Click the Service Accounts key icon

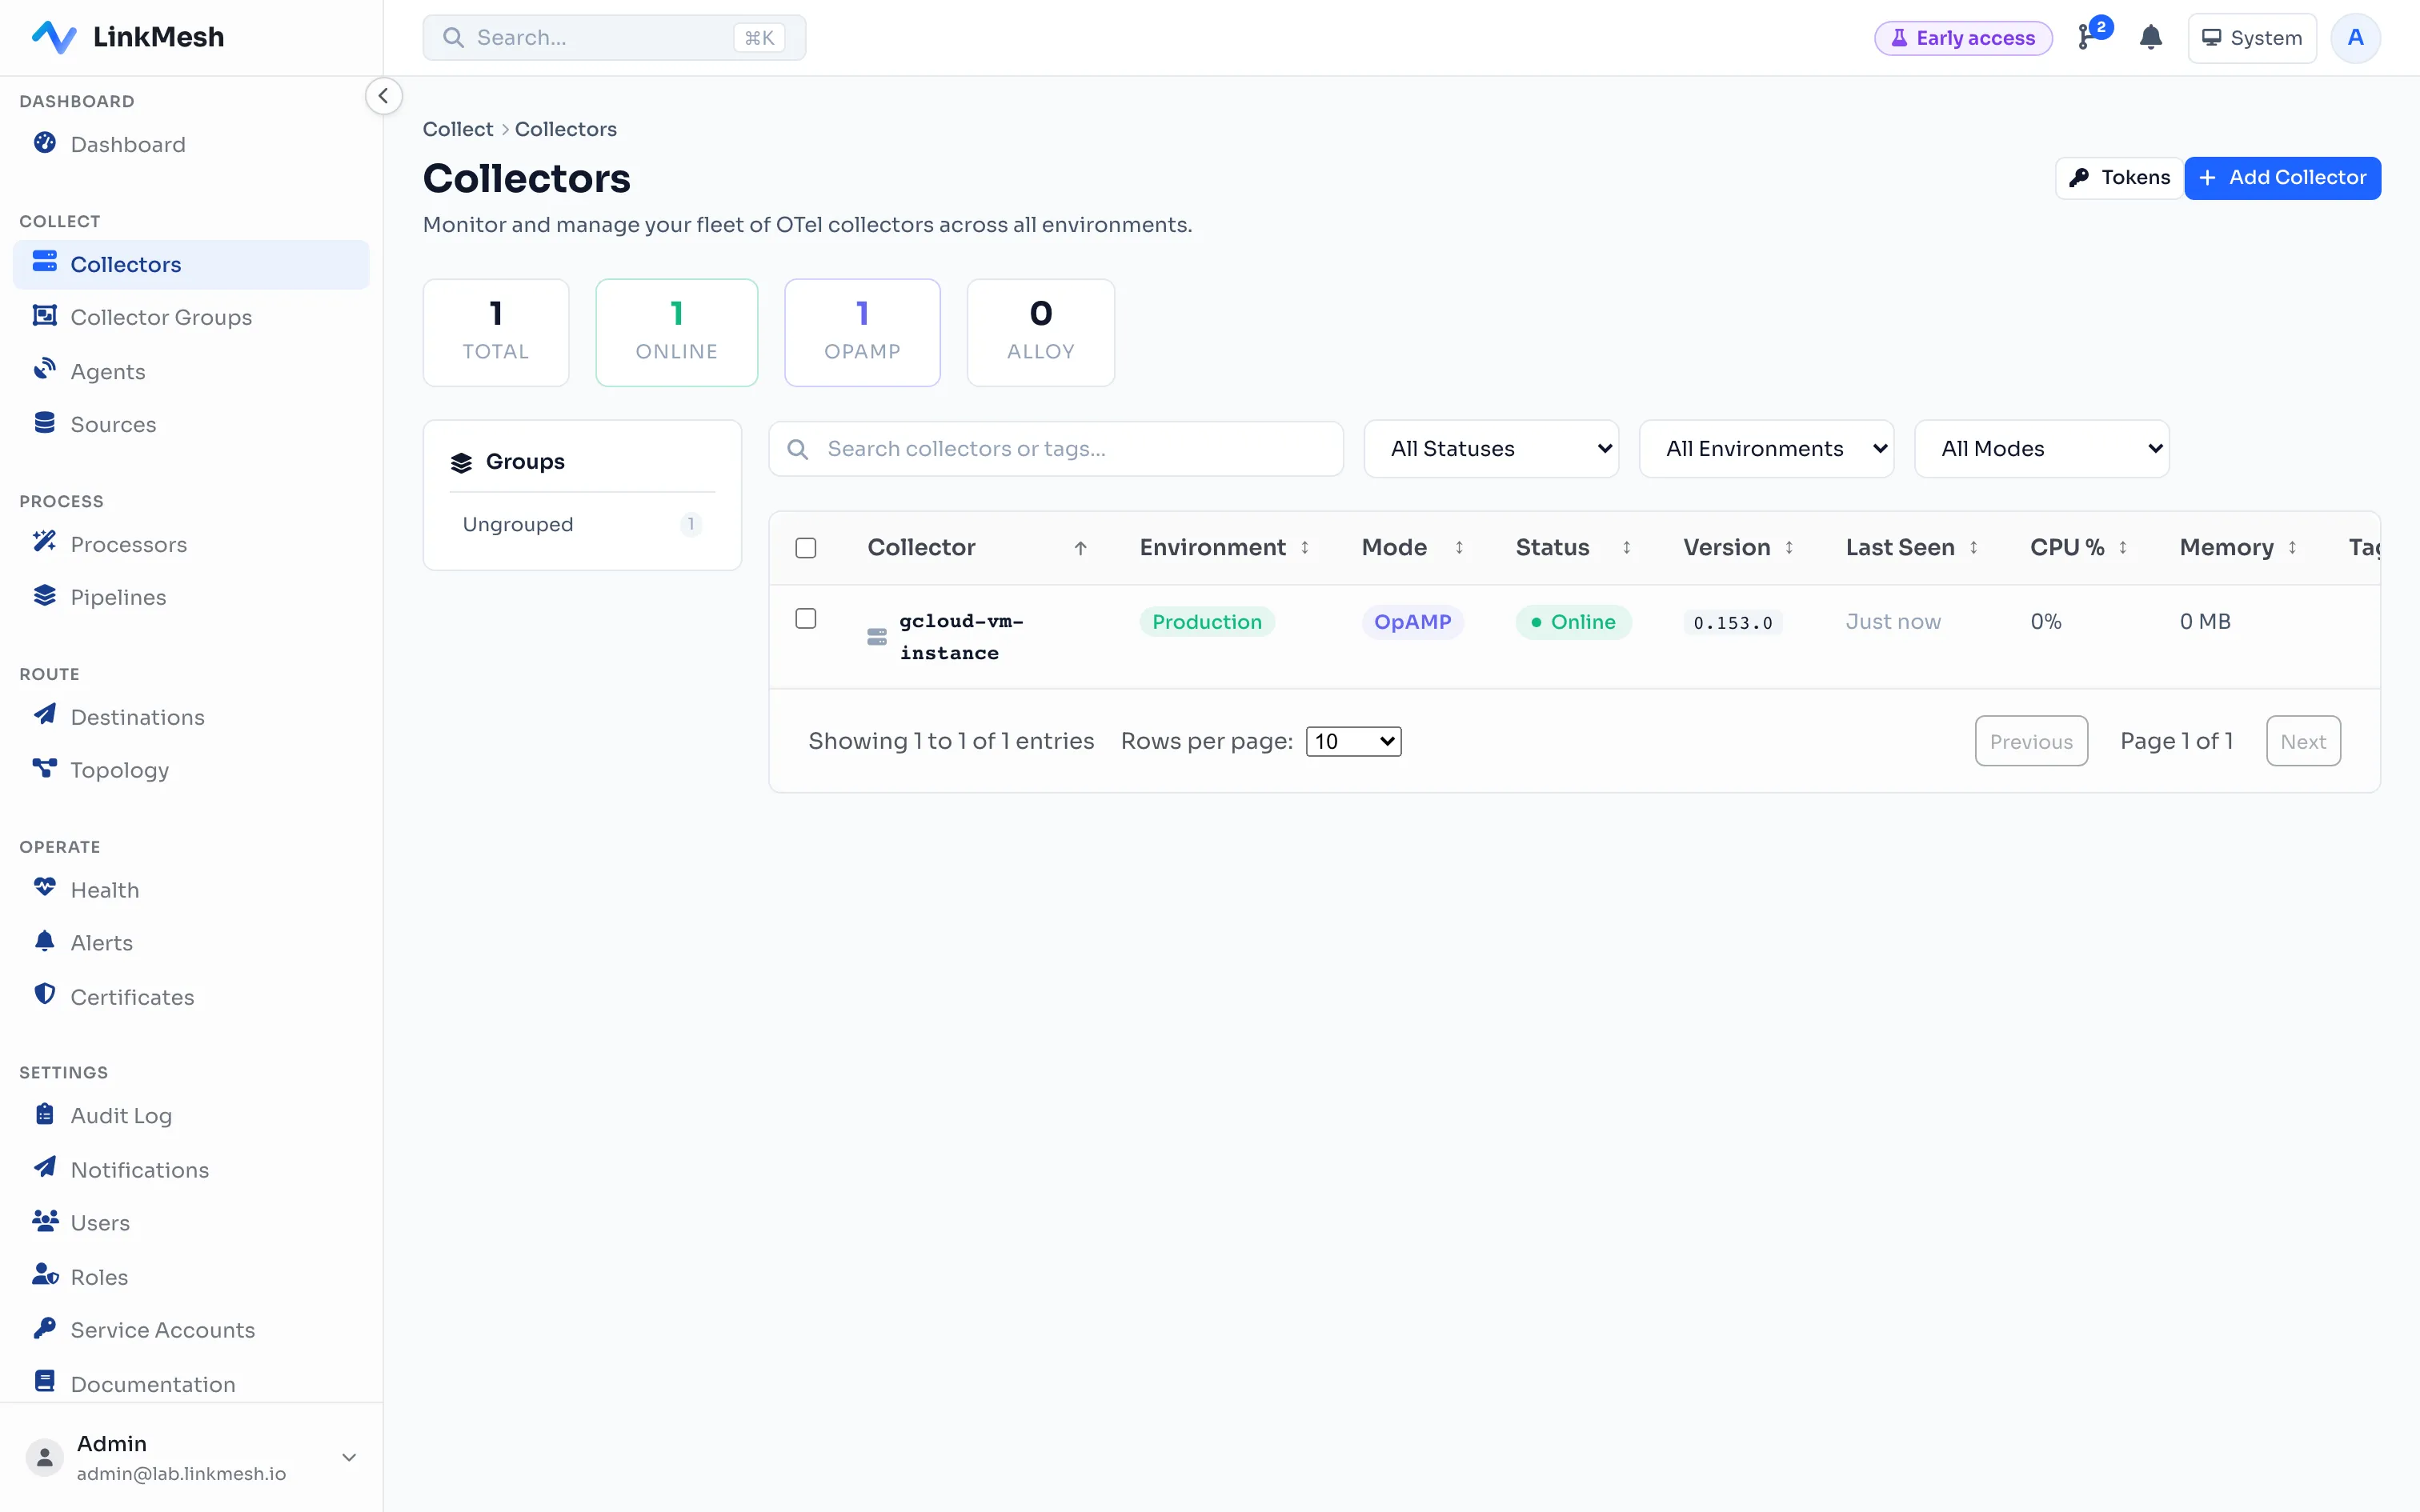coord(45,1328)
